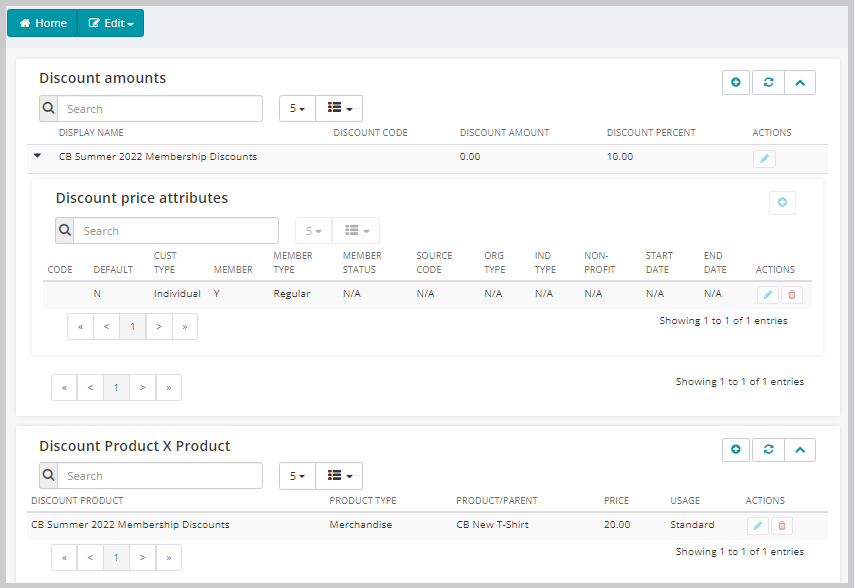855x588 pixels.
Task: Open column list dropdown in Discount amounts
Action: click(x=339, y=109)
